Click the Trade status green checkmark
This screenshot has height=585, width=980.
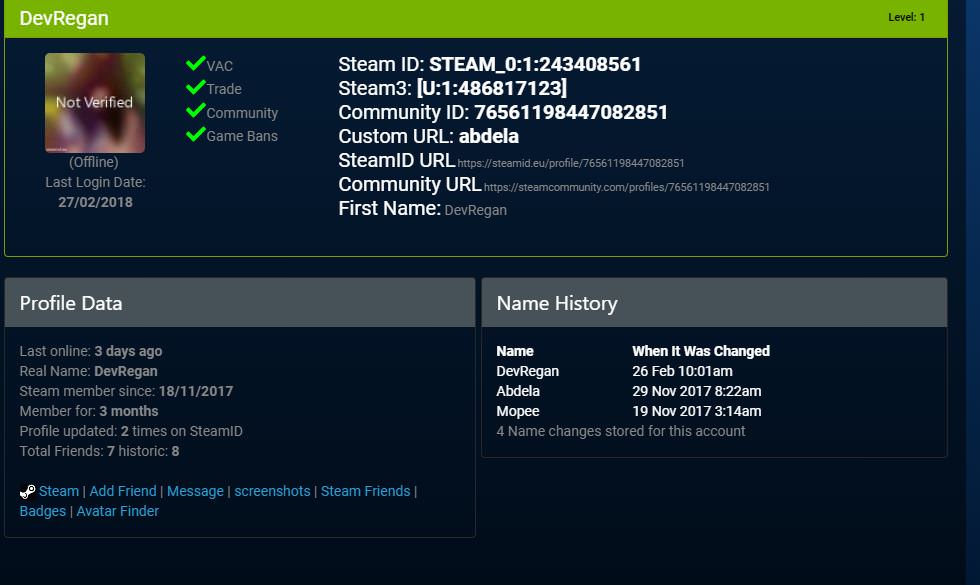[x=196, y=87]
